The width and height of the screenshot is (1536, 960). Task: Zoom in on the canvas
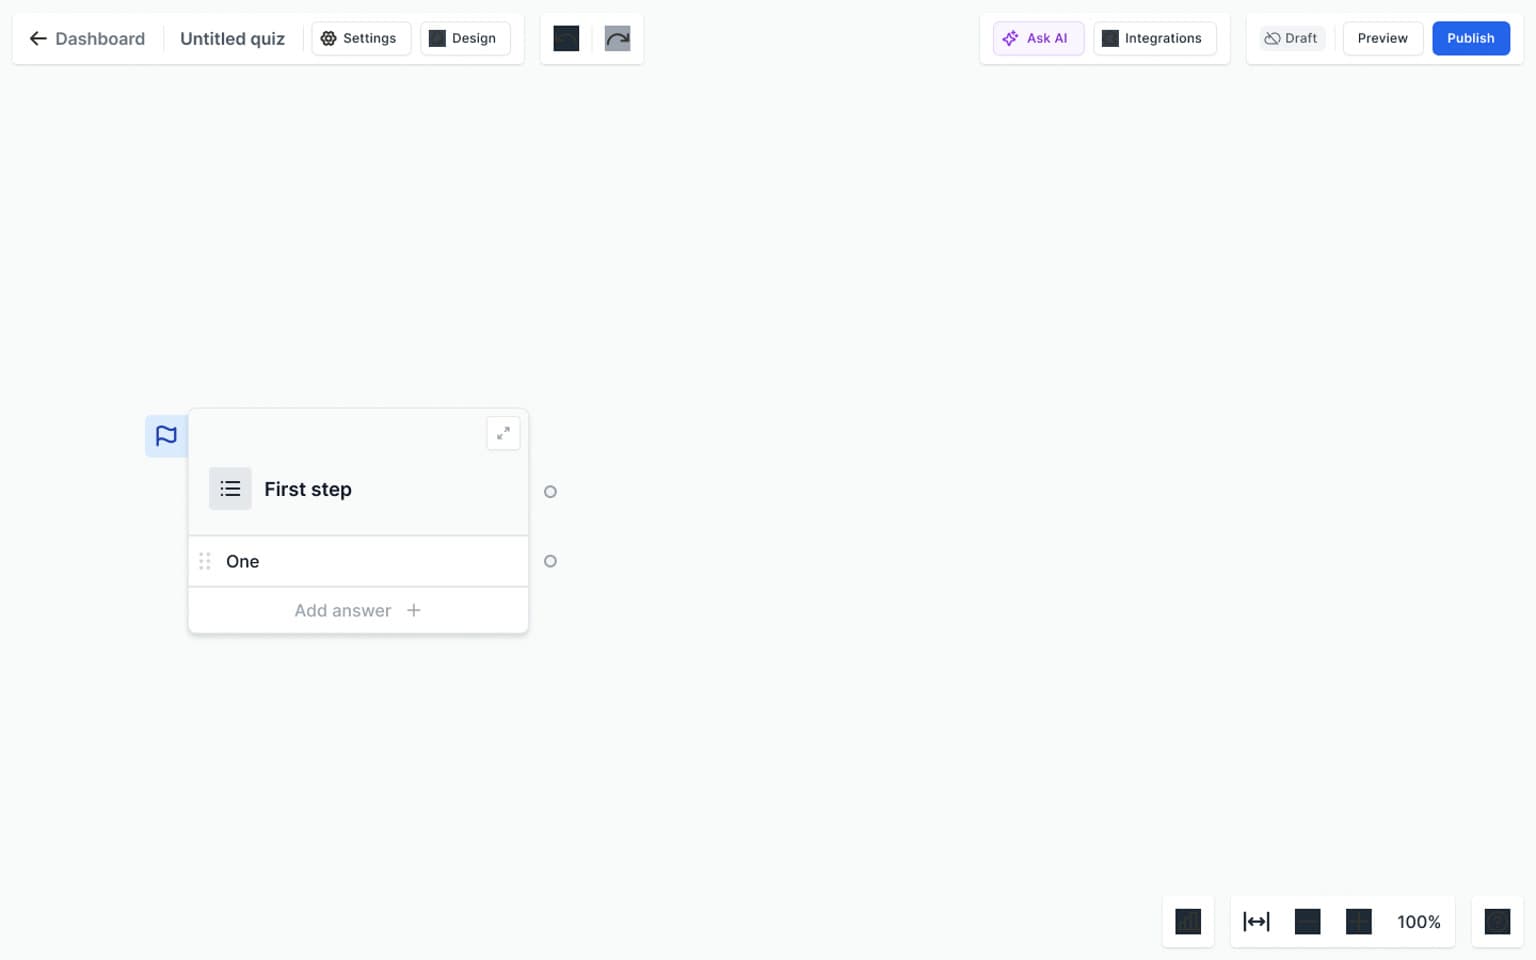(1358, 921)
